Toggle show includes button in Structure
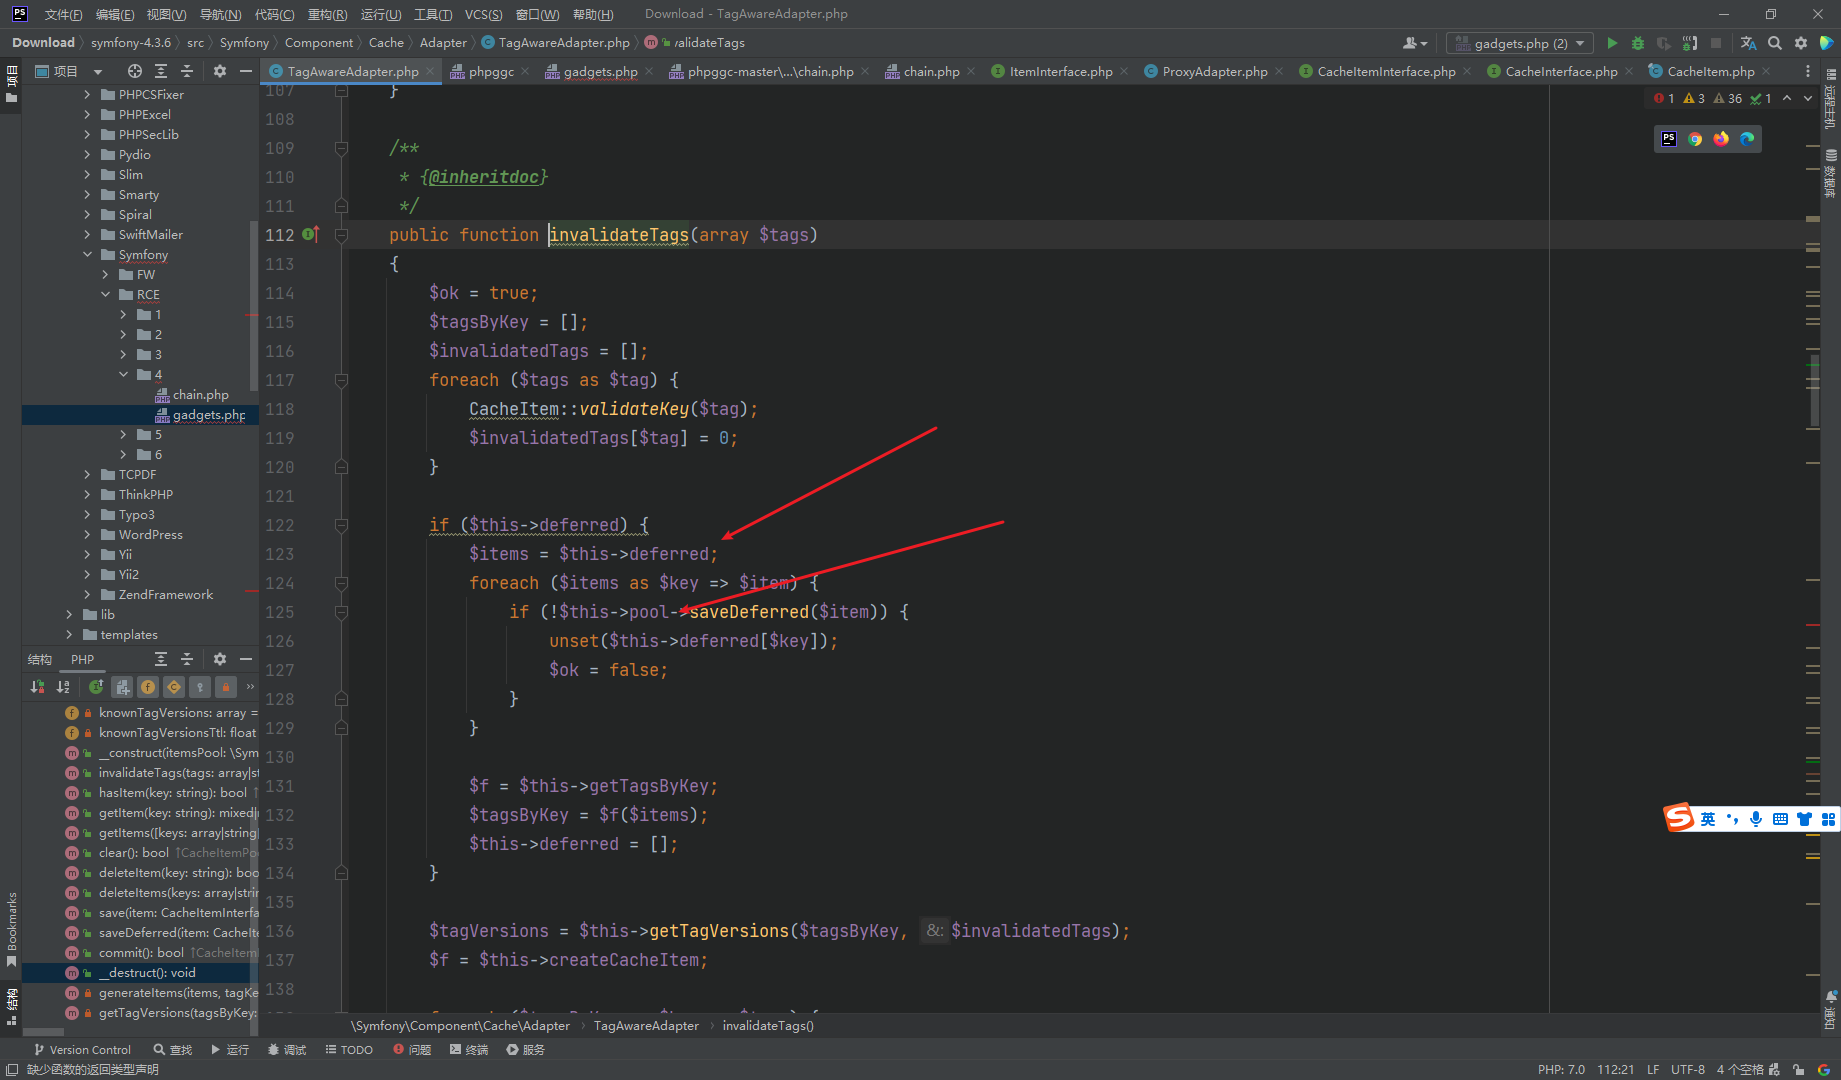The image size is (1841, 1080). point(122,687)
